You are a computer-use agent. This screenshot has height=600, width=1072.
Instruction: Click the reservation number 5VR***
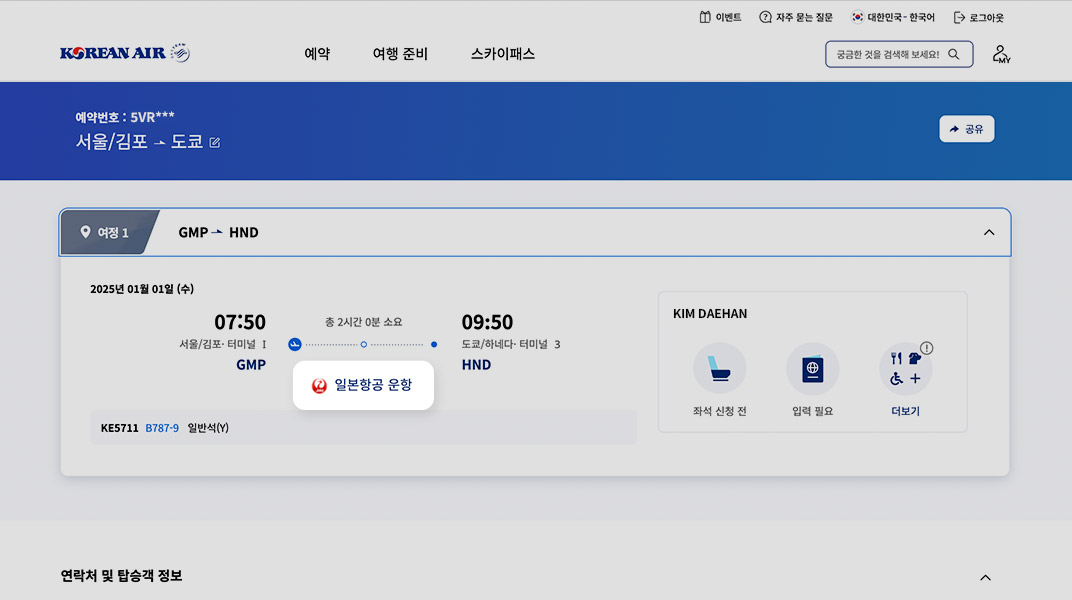click(152, 117)
